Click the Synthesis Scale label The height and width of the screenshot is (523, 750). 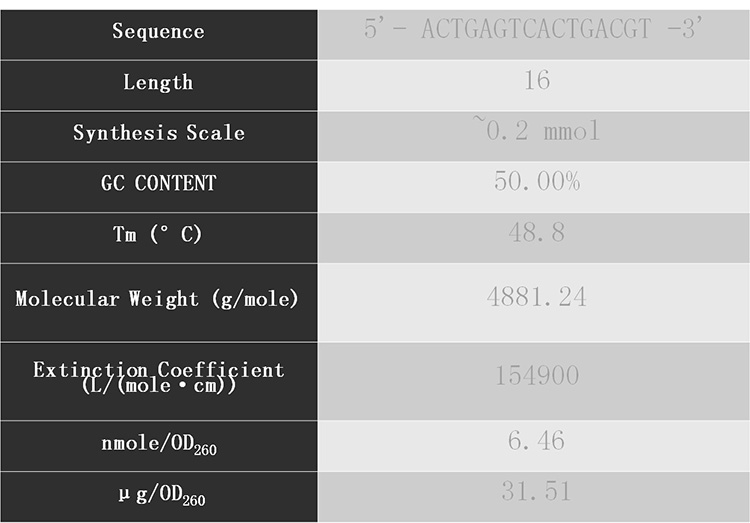tap(159, 132)
